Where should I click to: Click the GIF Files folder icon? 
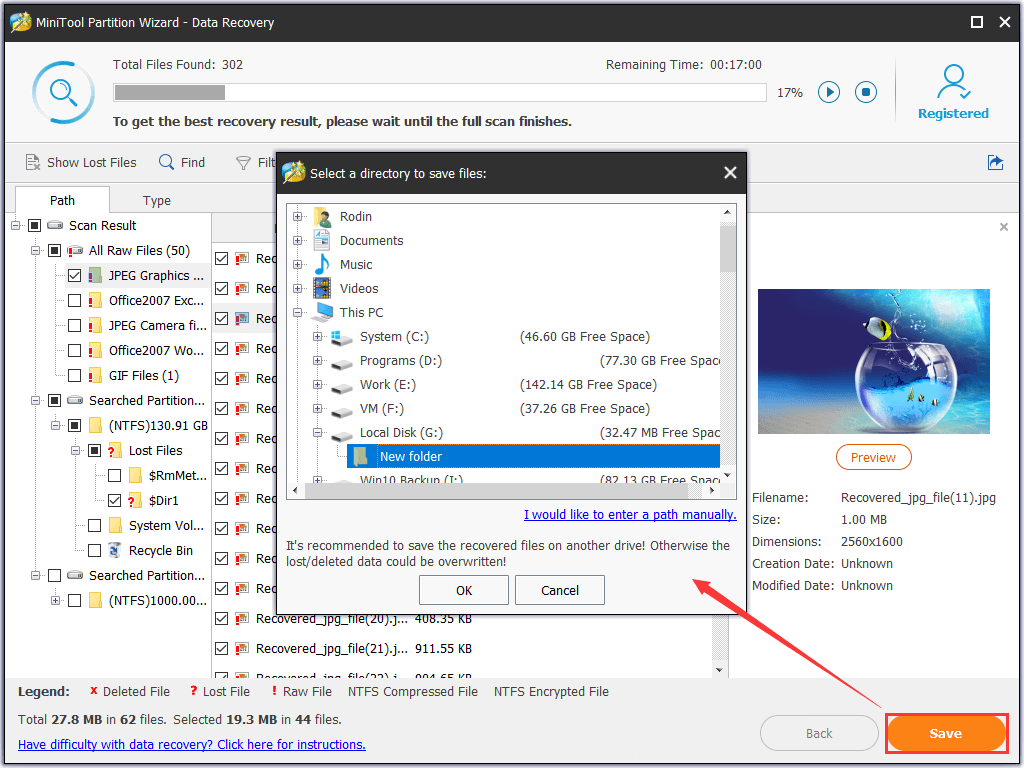[x=95, y=376]
